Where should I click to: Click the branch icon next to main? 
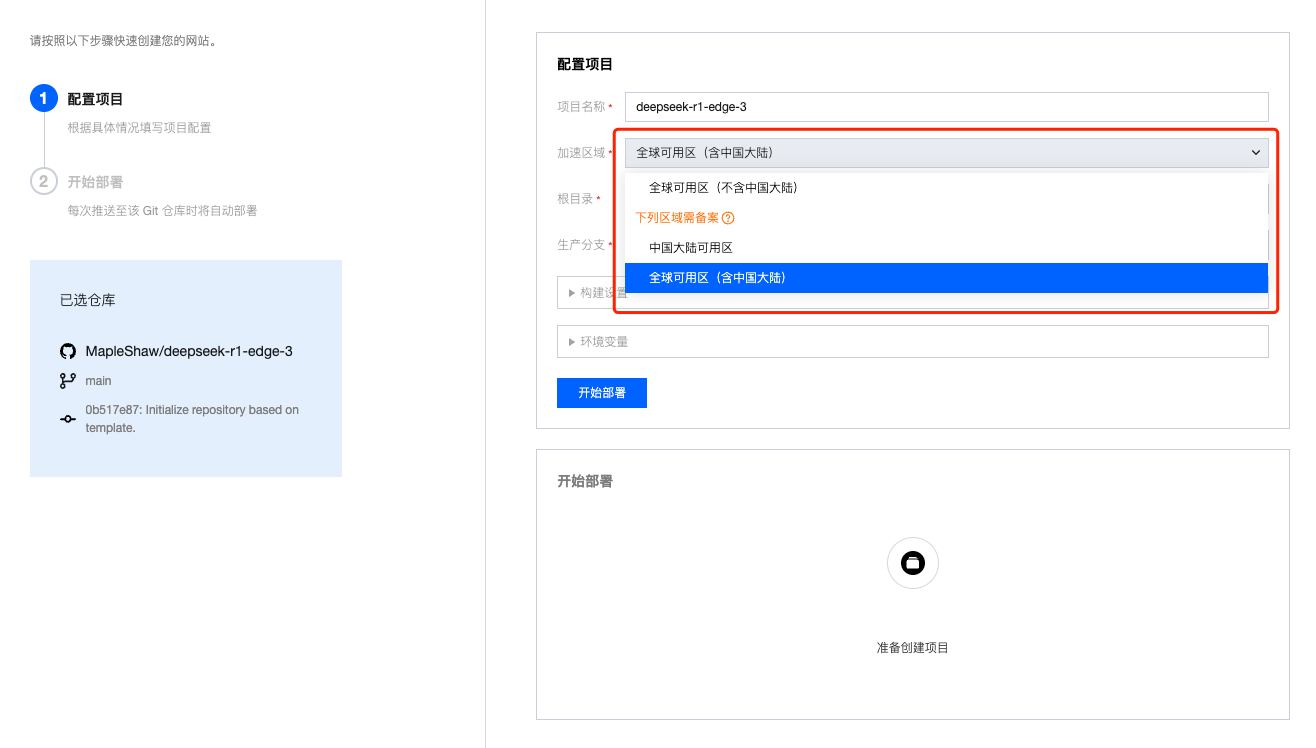67,380
